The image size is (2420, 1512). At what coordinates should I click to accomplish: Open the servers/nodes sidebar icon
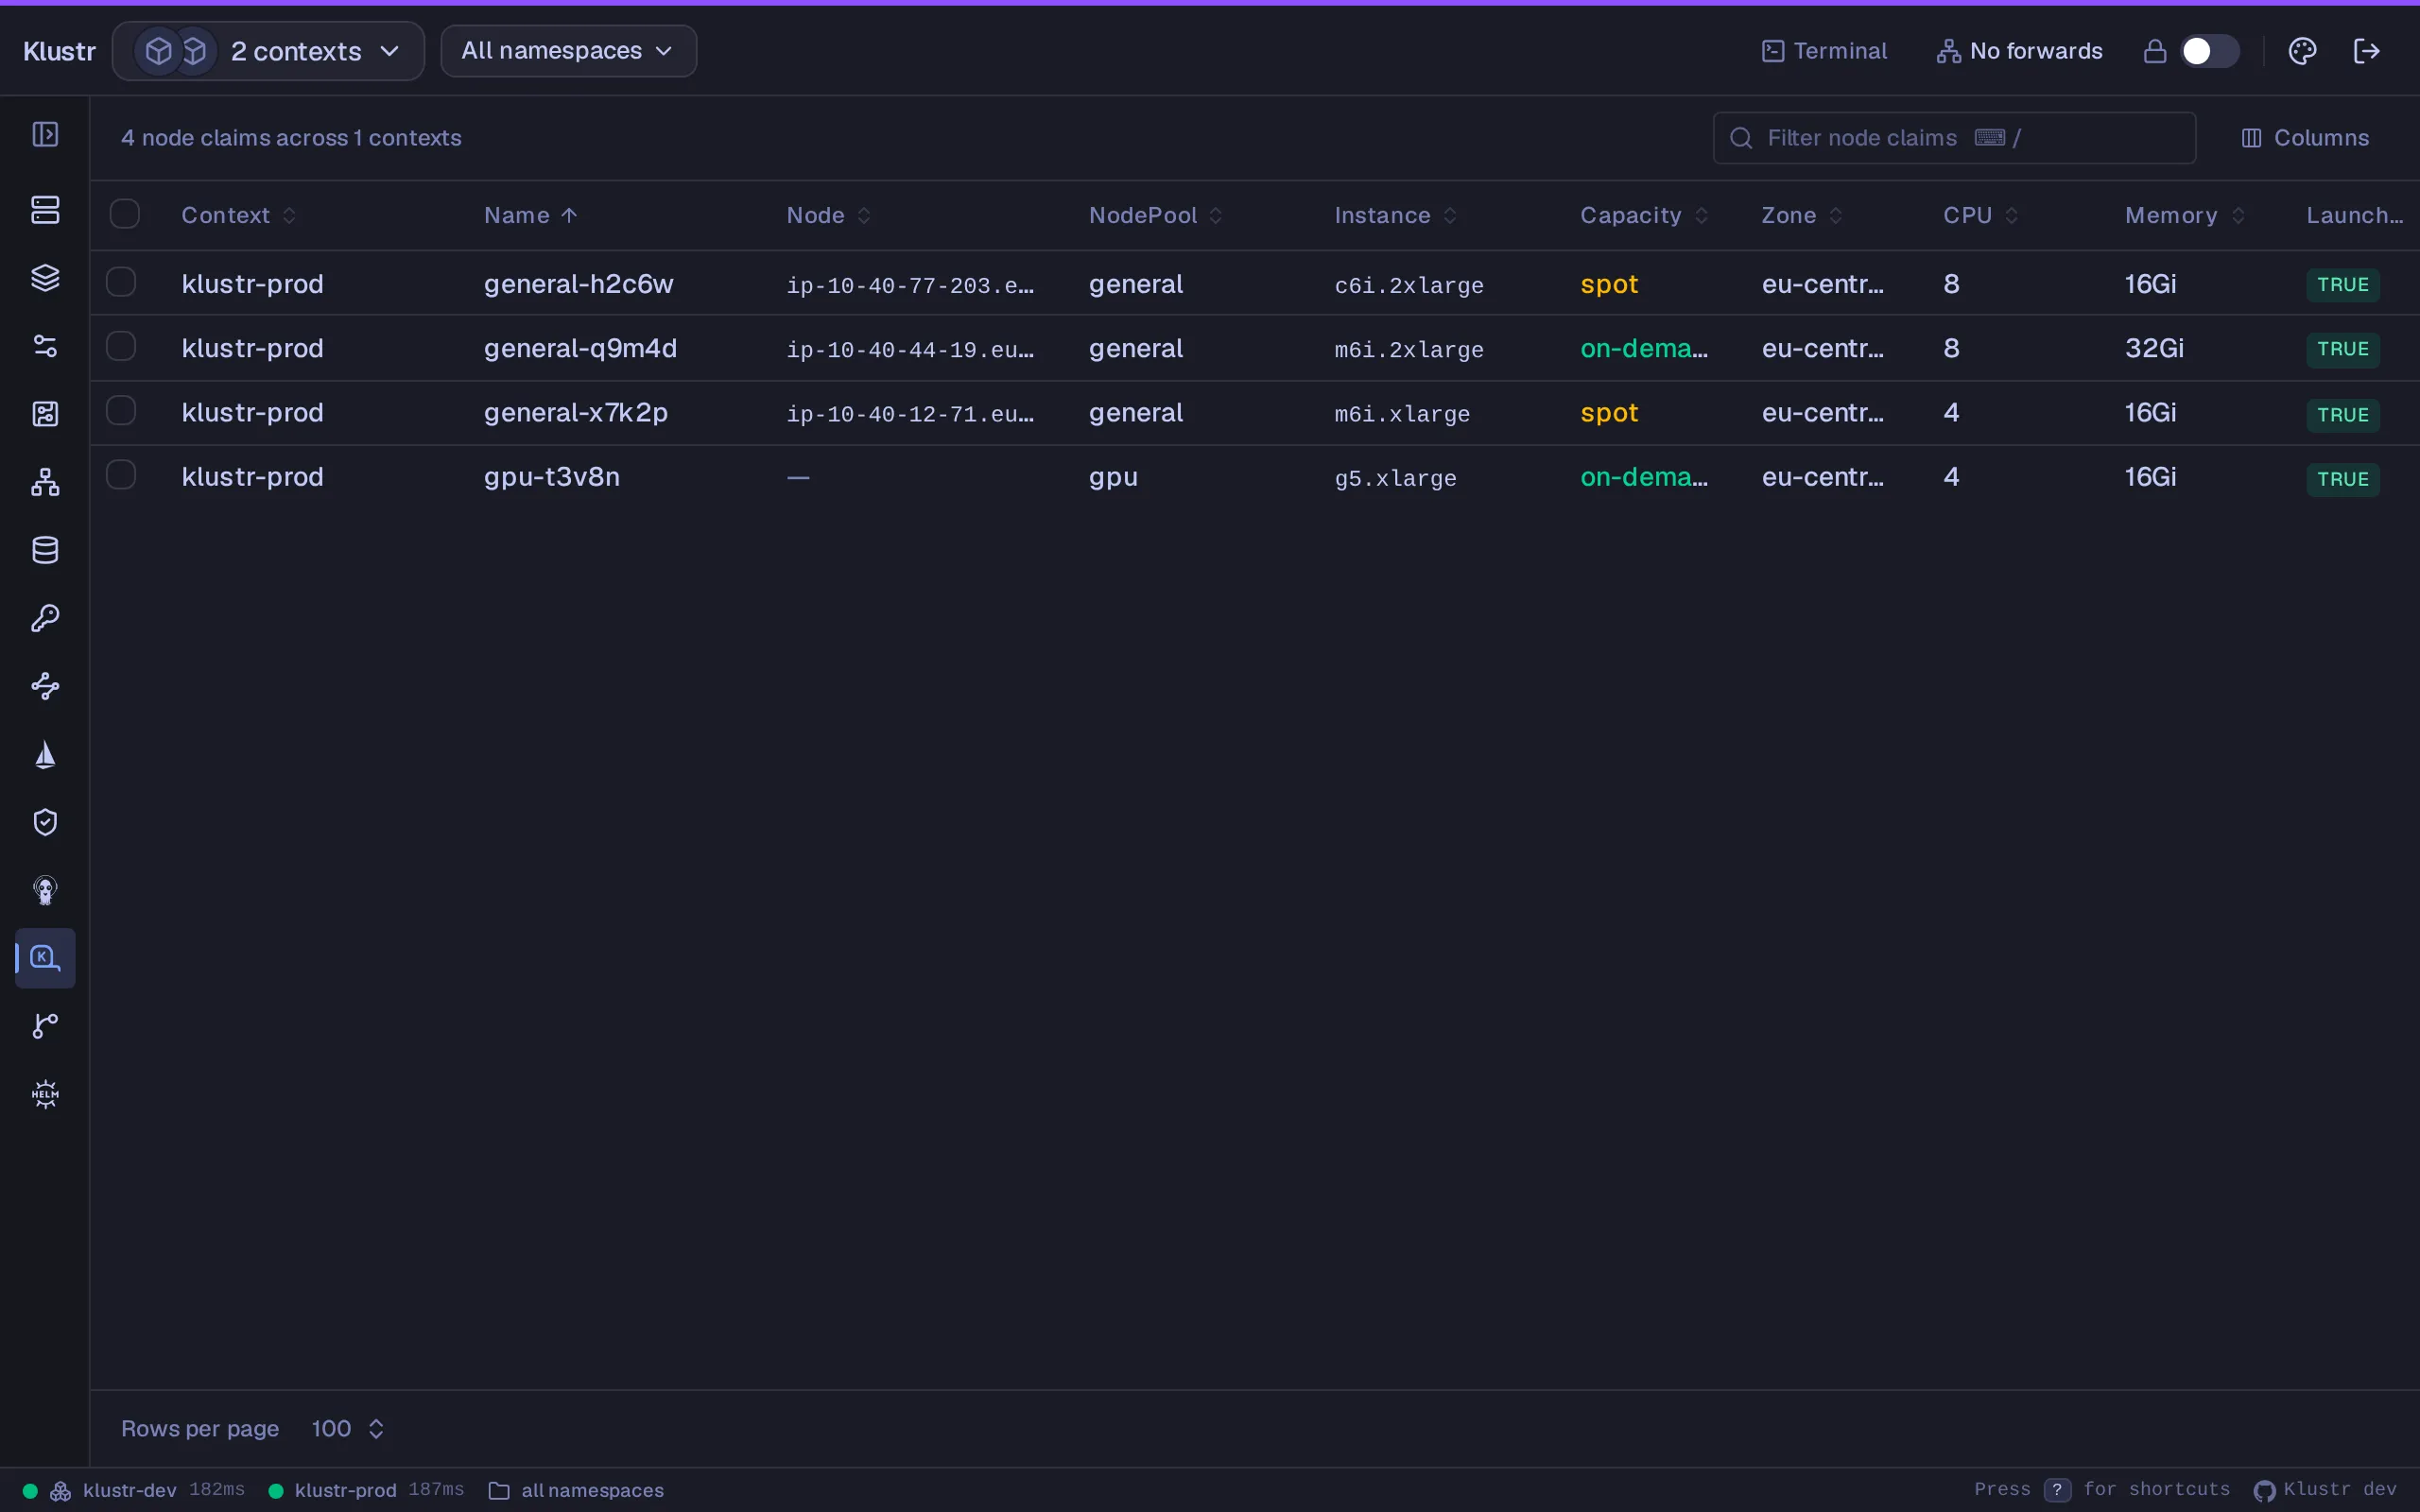45,210
